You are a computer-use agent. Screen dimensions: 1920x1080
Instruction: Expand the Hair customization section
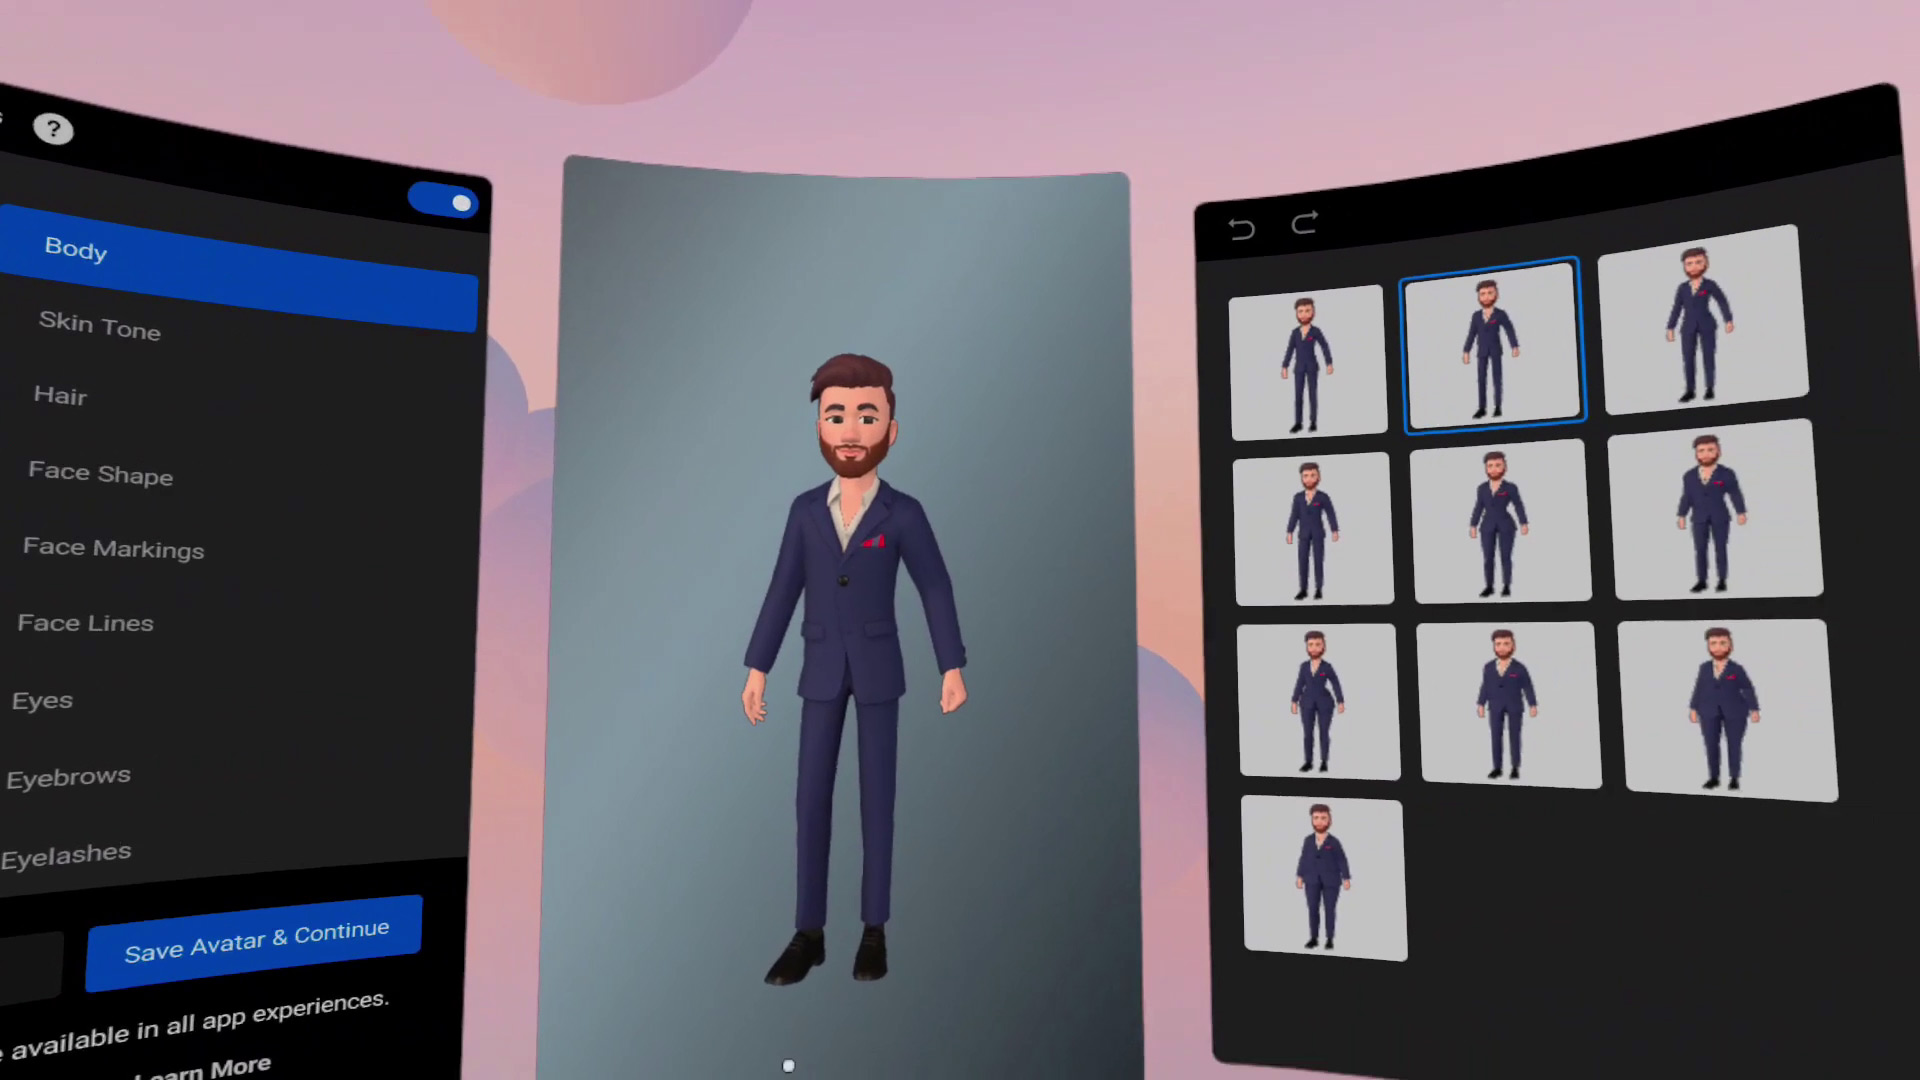click(61, 396)
